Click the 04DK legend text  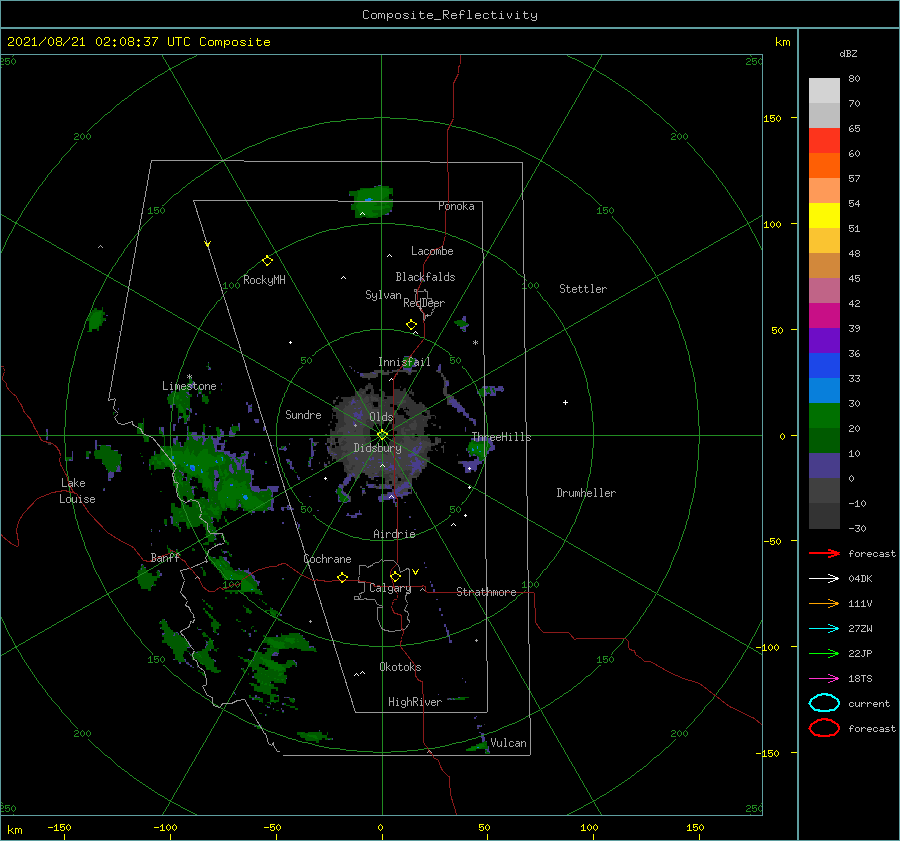click(860, 578)
